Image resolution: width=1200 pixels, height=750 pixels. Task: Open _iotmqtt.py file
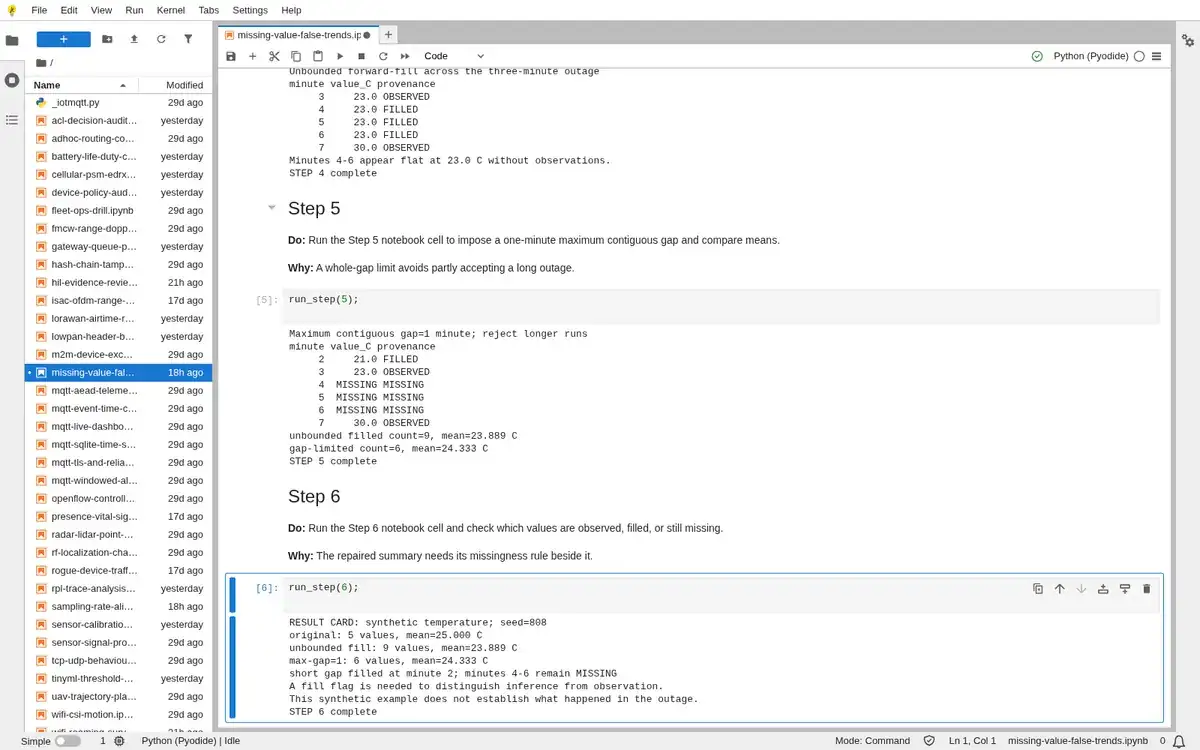[x=118, y=102]
